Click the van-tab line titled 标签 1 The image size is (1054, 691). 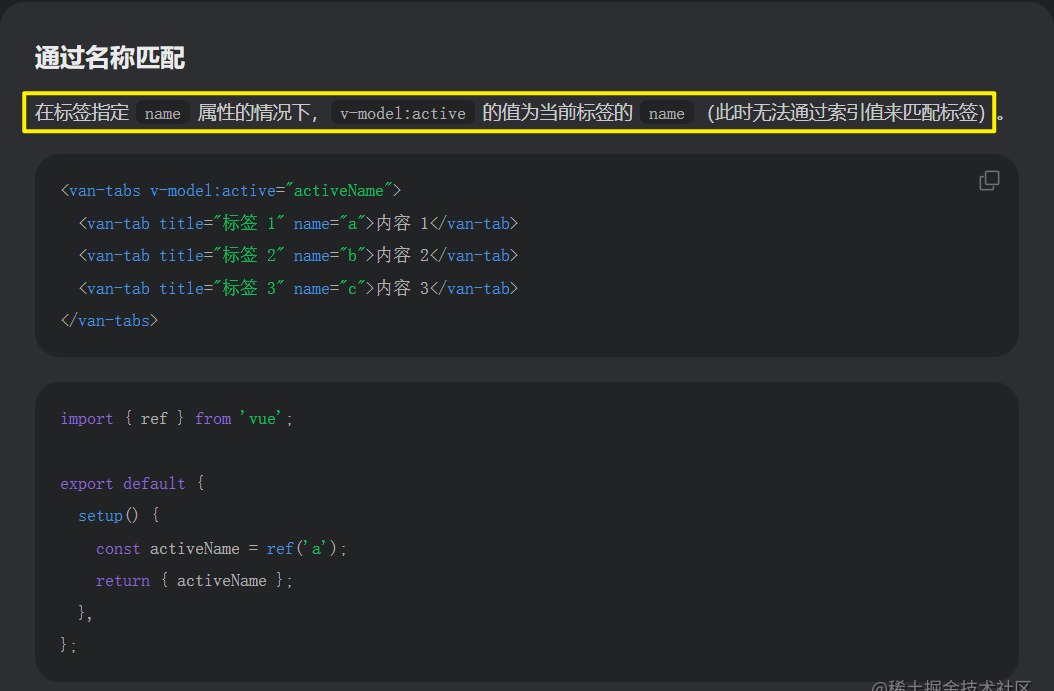click(x=298, y=223)
